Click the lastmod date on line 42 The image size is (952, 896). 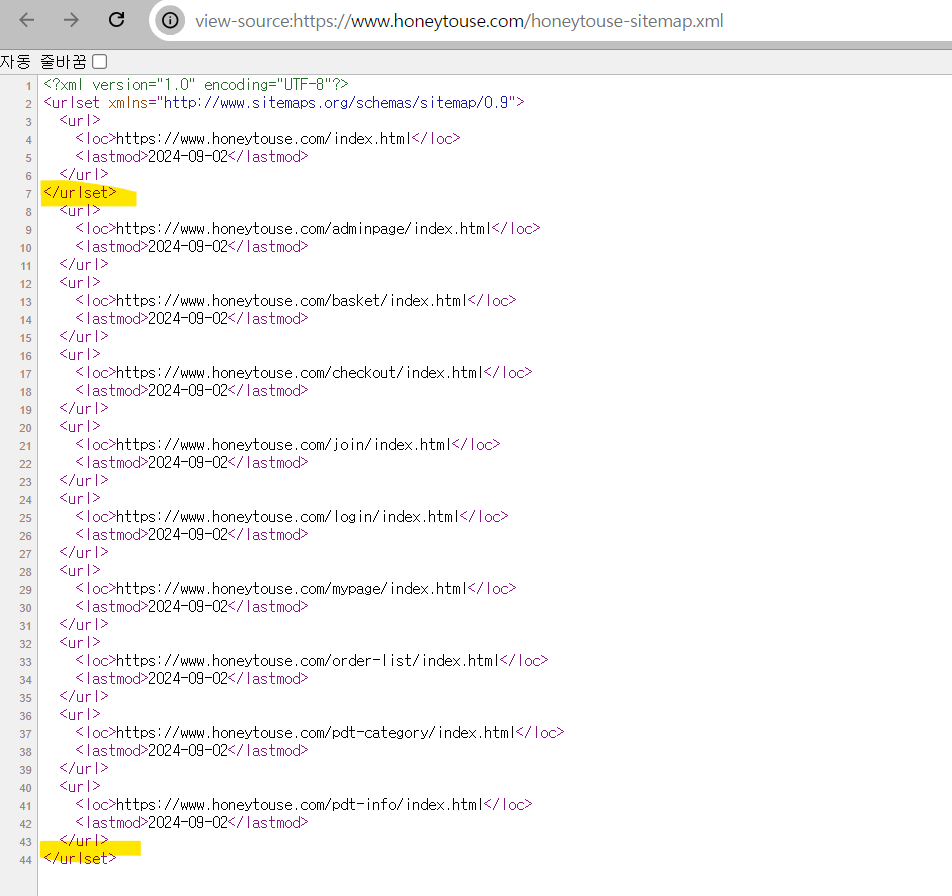(x=188, y=823)
